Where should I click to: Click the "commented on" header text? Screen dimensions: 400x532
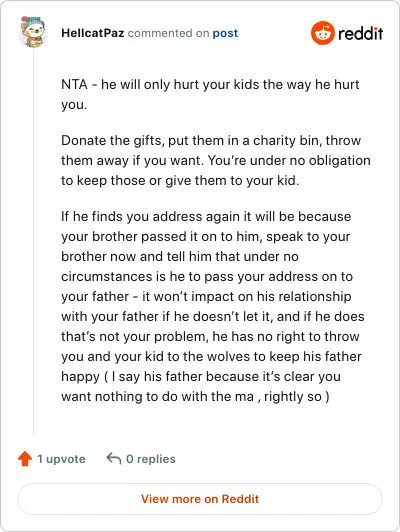[x=168, y=33]
